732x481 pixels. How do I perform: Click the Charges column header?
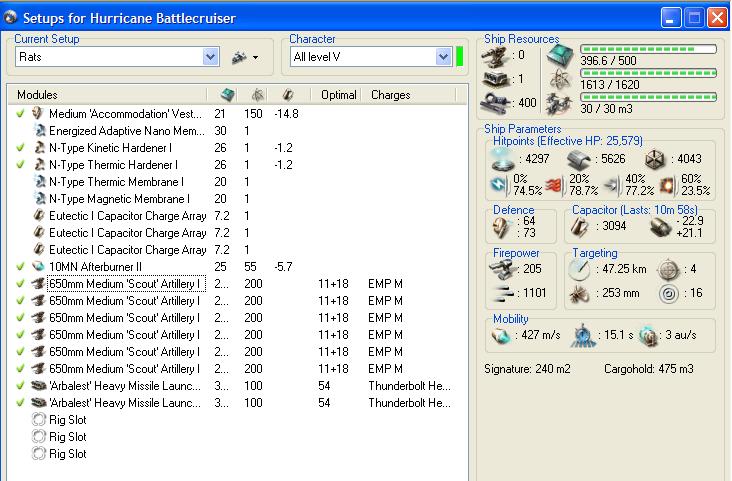coord(389,95)
